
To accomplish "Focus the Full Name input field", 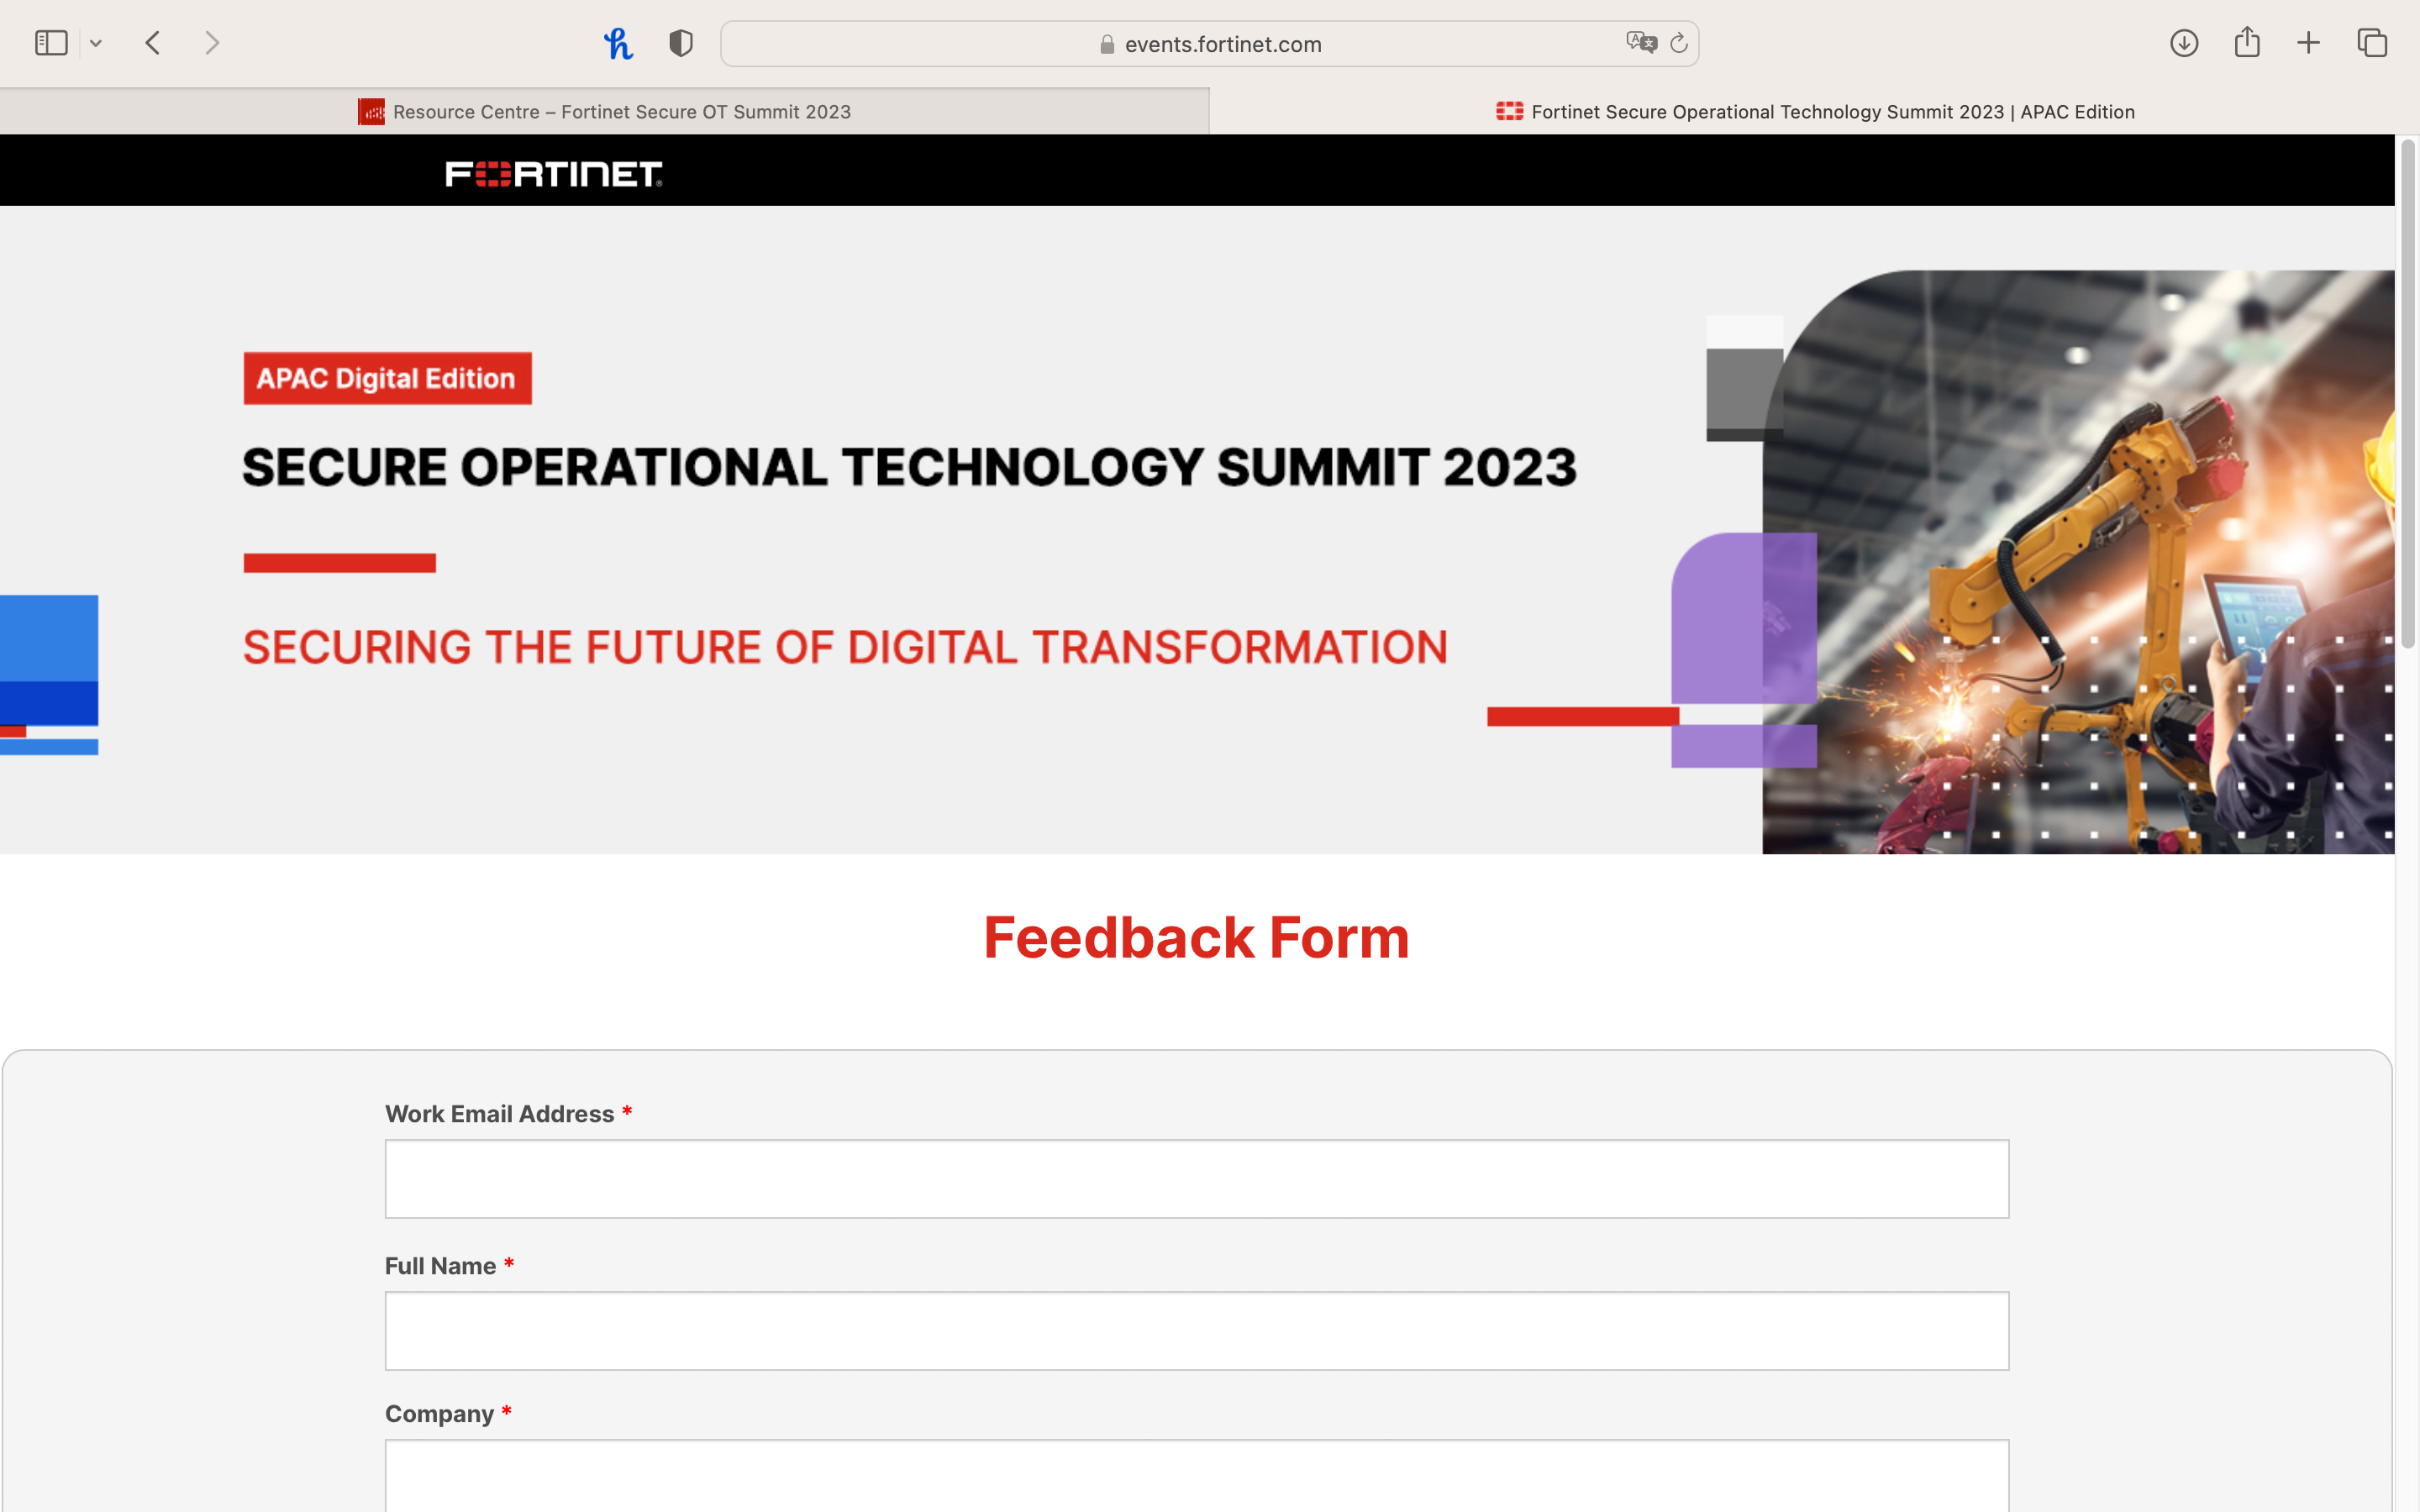I will [1196, 1331].
